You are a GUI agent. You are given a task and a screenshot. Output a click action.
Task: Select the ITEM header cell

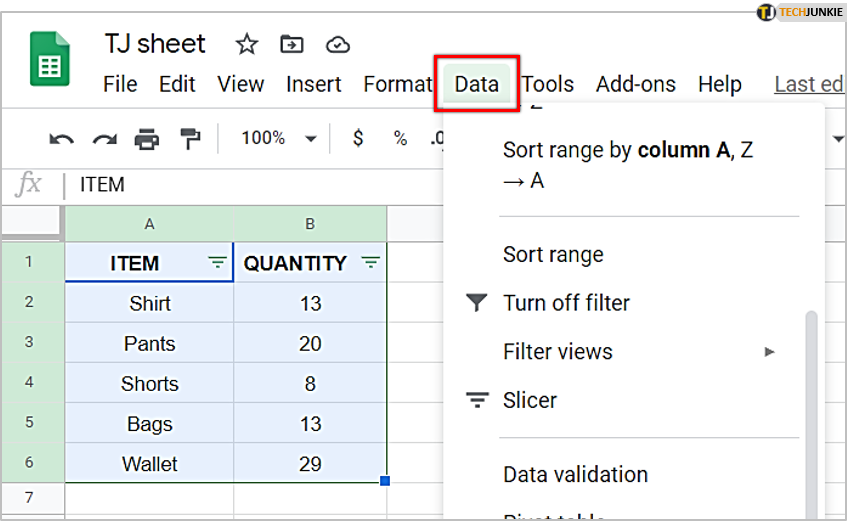tap(149, 263)
